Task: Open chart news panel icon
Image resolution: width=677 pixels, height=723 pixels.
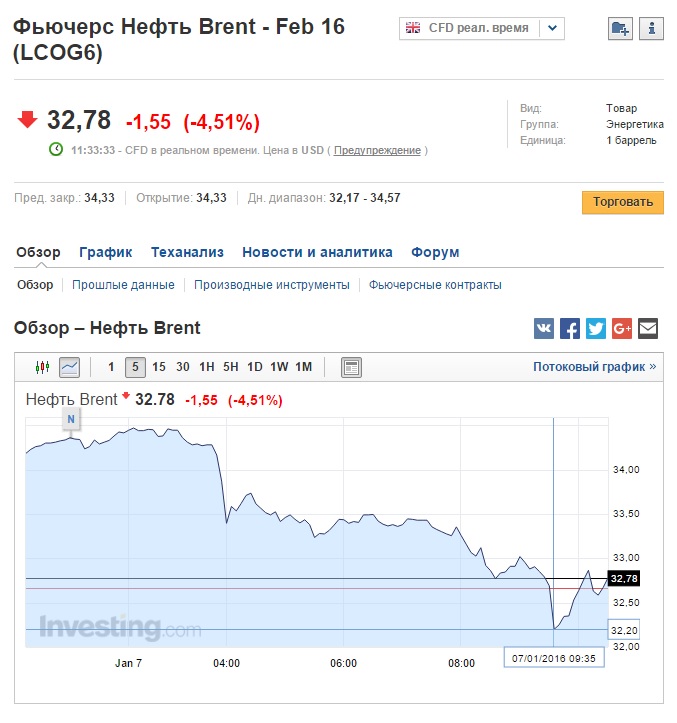Action: click(x=351, y=367)
